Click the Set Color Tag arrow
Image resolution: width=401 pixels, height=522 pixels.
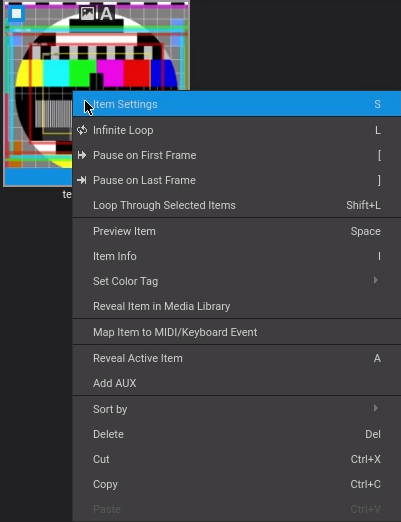(x=376, y=280)
